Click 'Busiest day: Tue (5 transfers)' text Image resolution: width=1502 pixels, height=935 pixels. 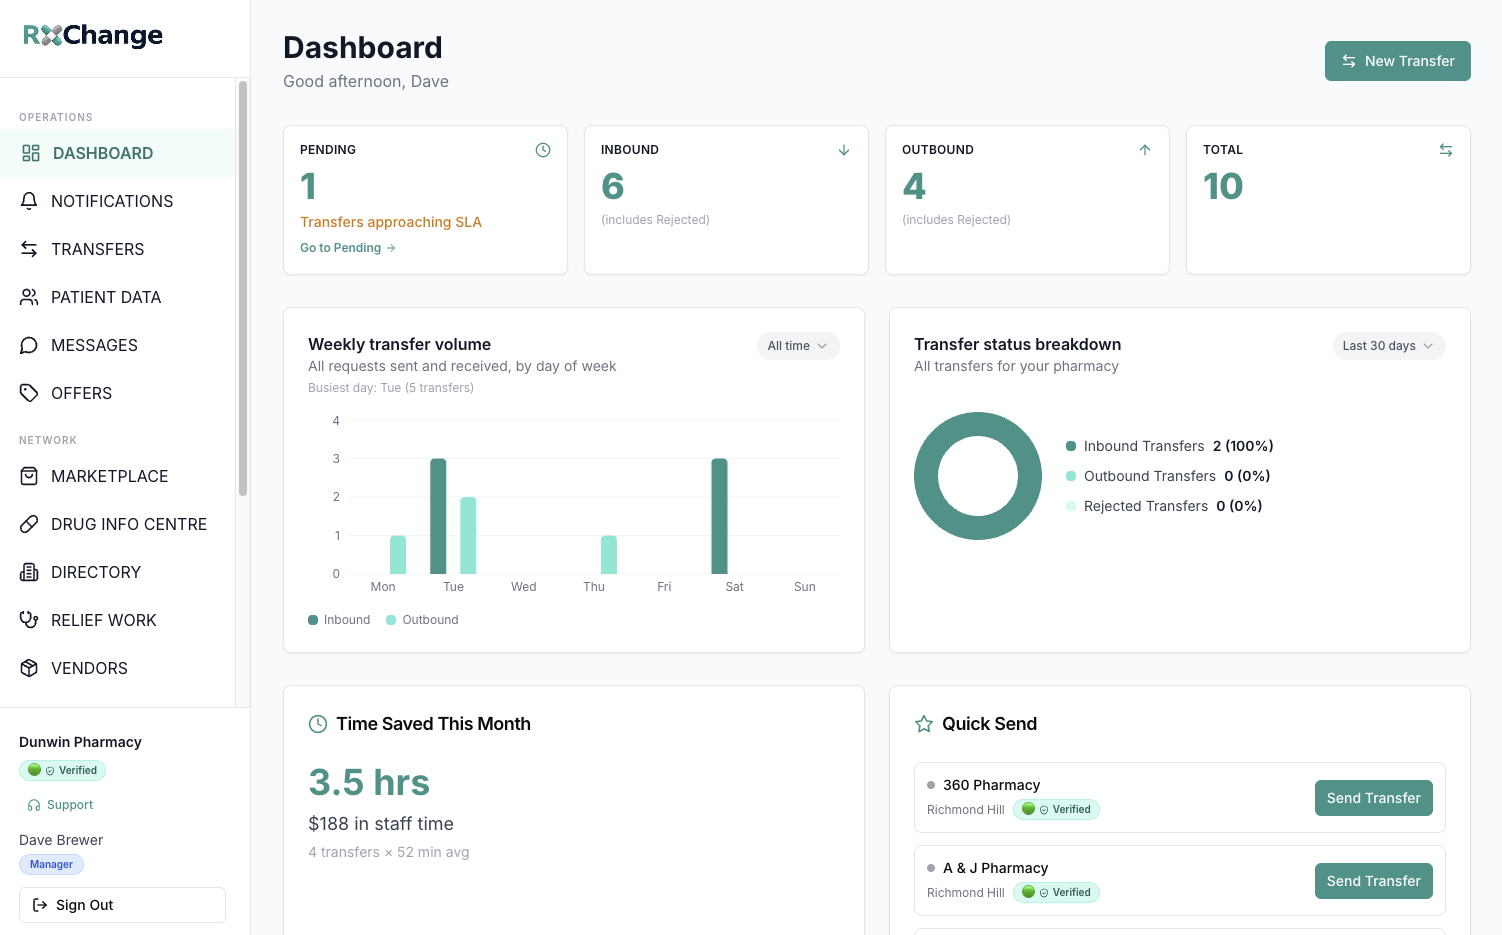[x=391, y=388]
